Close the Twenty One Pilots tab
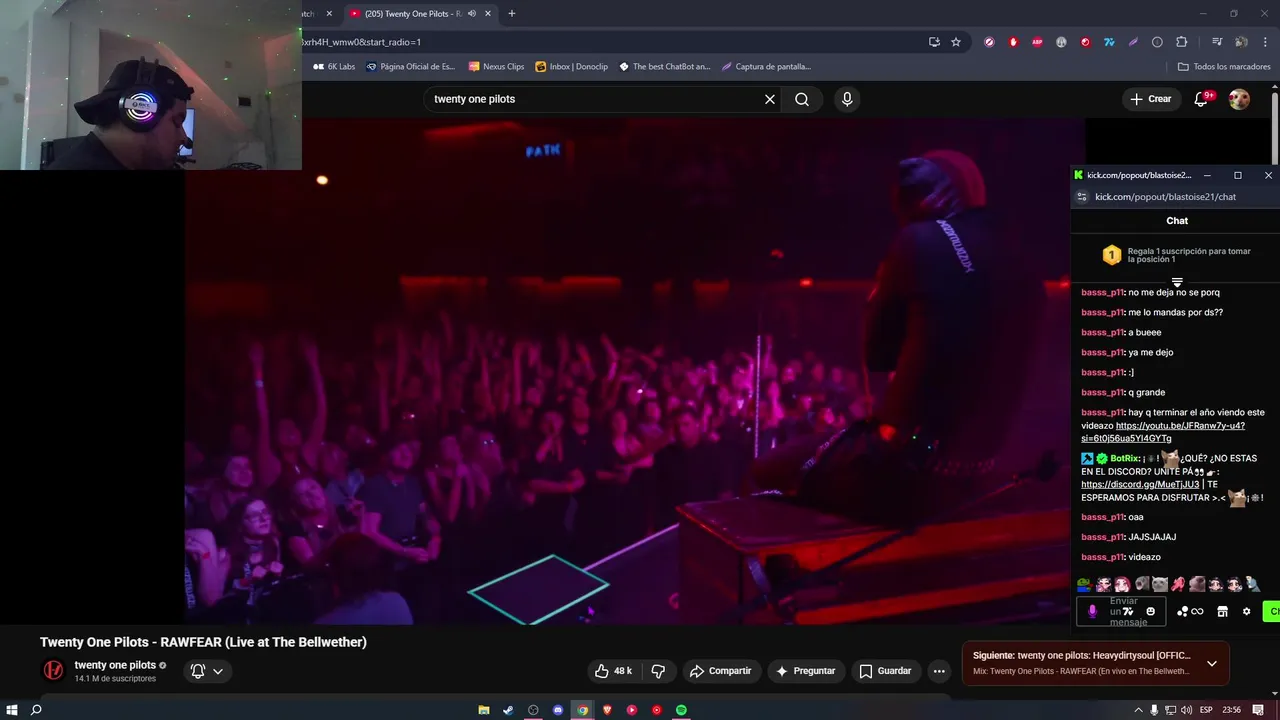 (488, 14)
